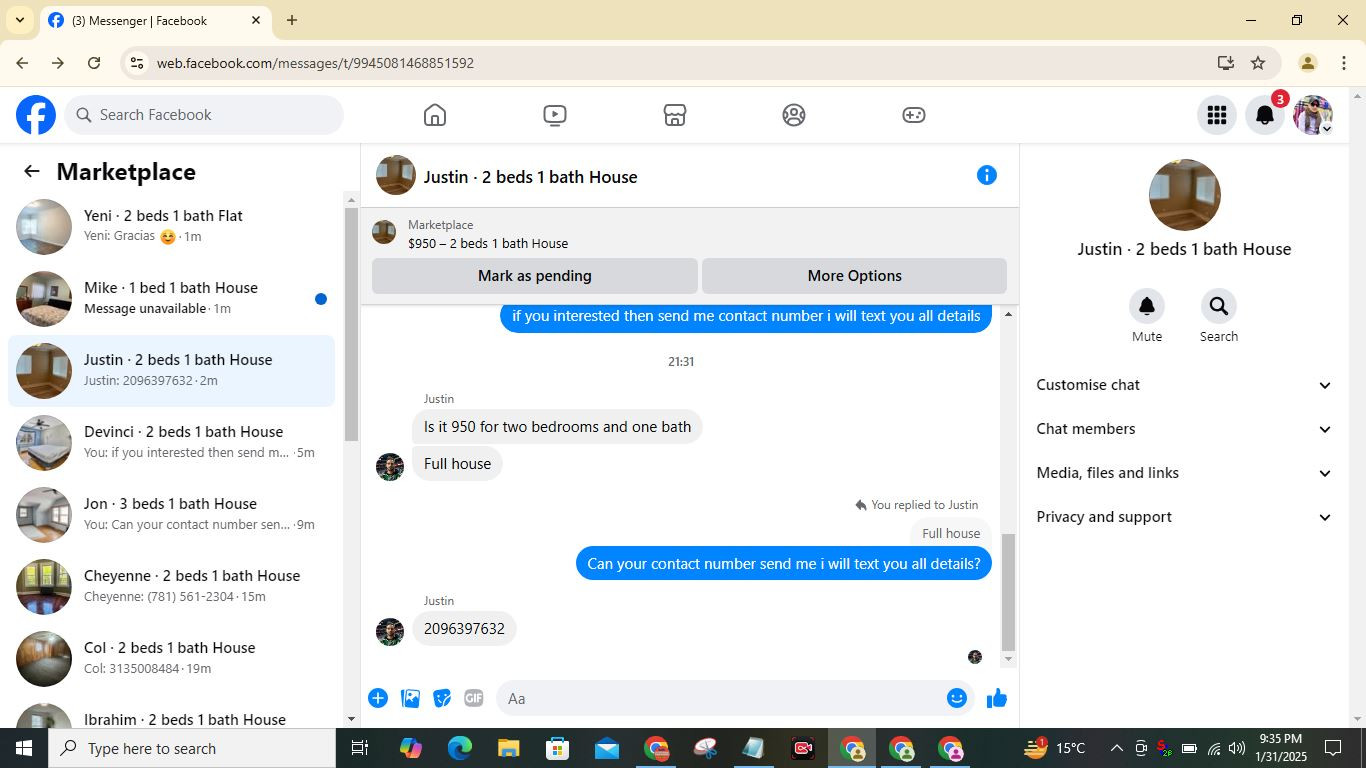Viewport: 1366px width, 768px height.
Task: Go back using the Marketplace back arrow
Action: coord(32,171)
